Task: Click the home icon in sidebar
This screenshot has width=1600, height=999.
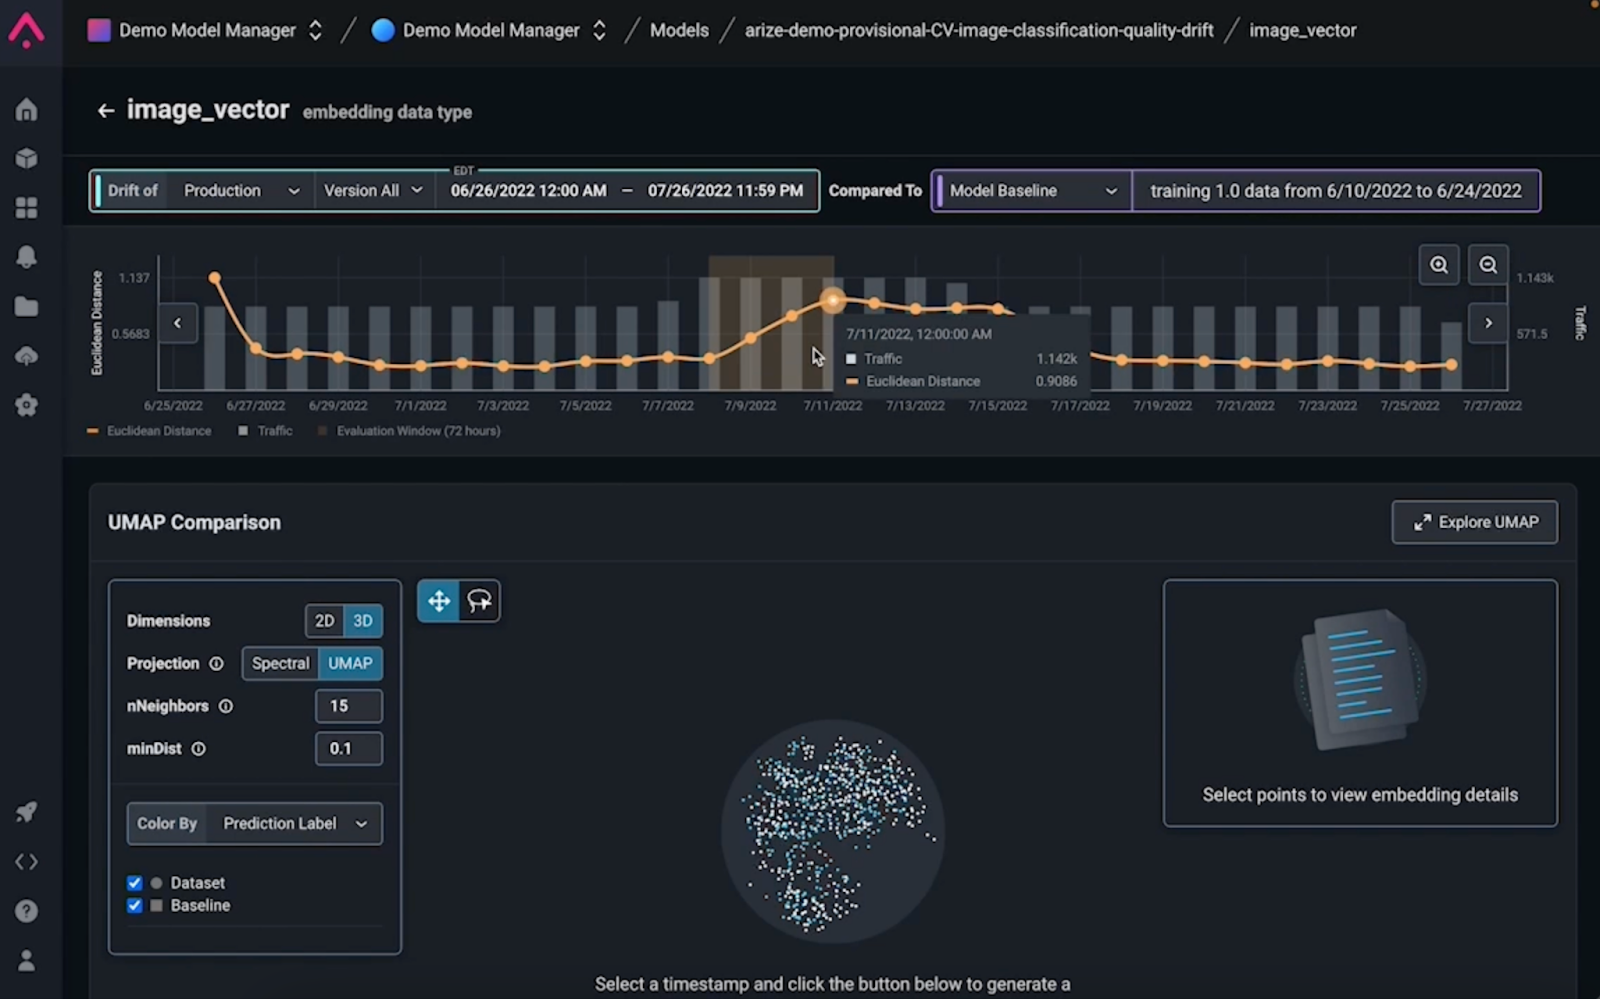Action: (27, 110)
